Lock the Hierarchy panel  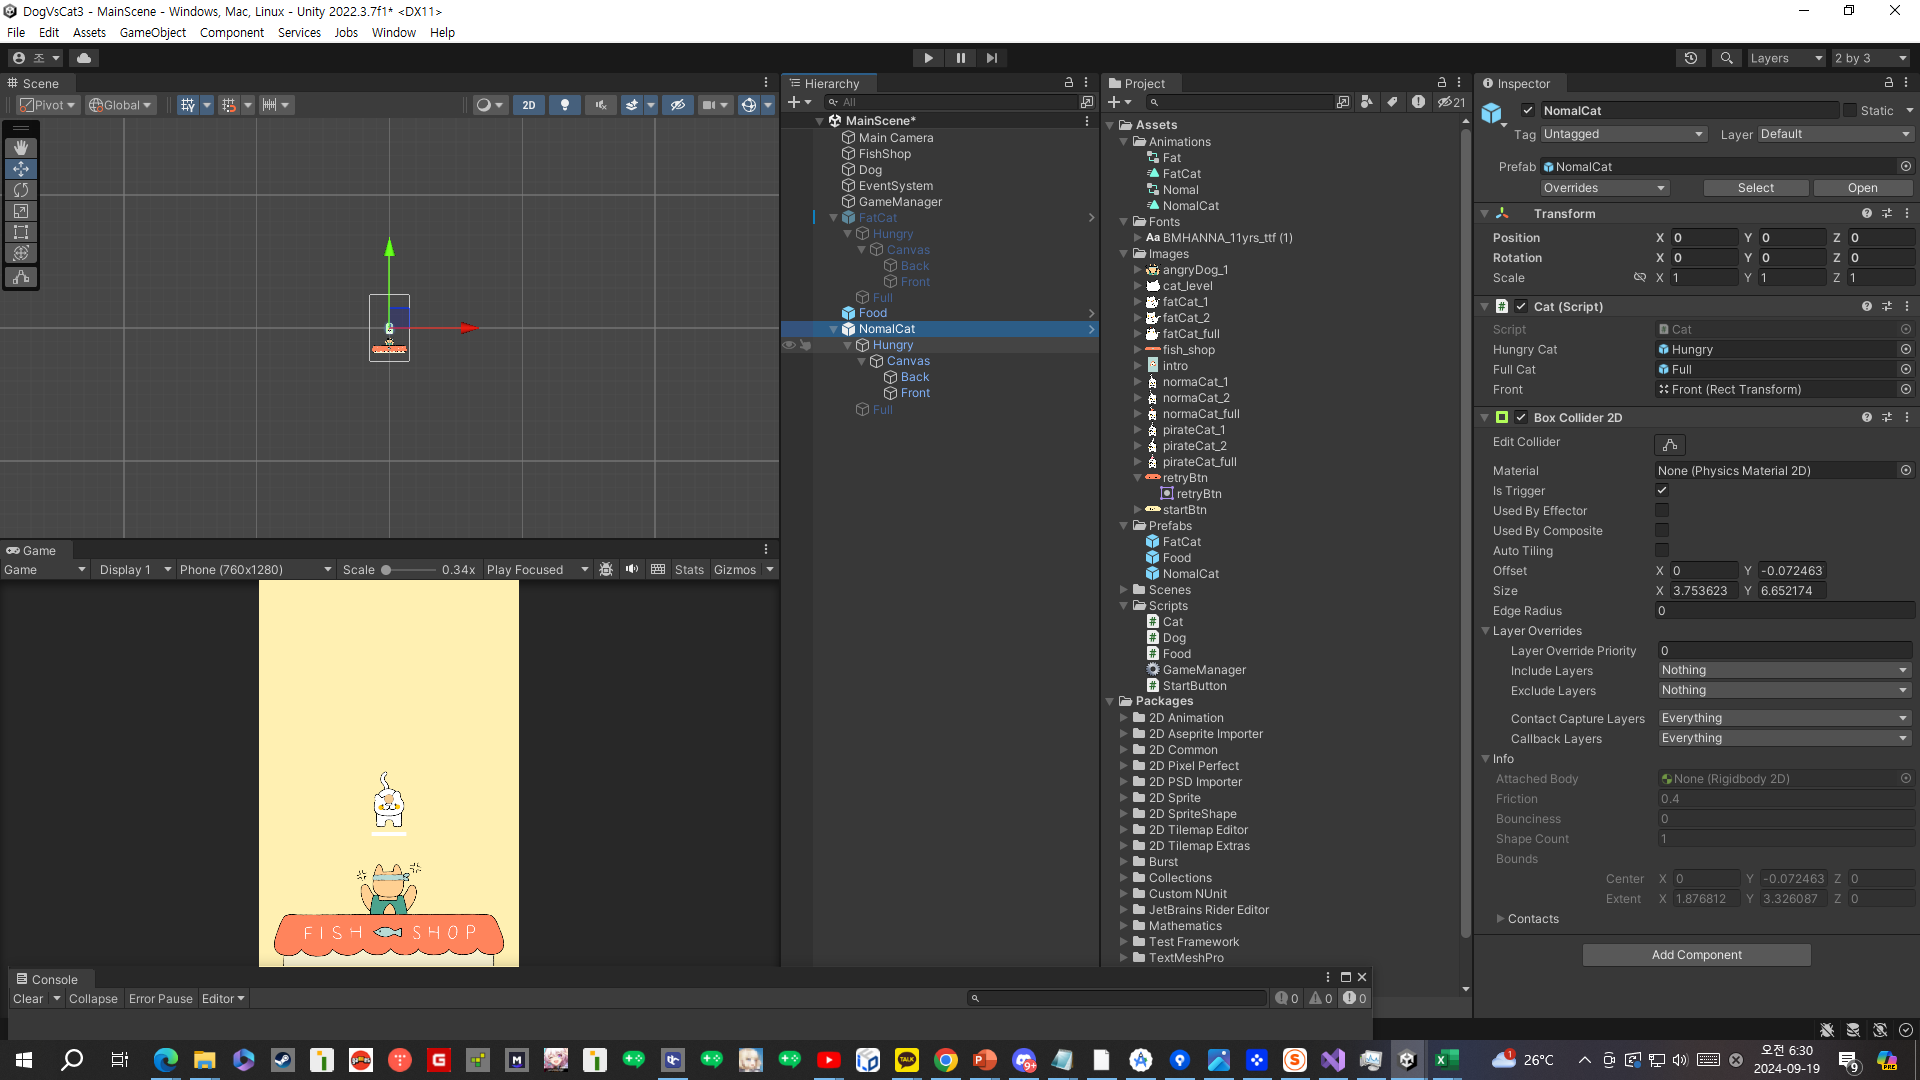pyautogui.click(x=1068, y=83)
